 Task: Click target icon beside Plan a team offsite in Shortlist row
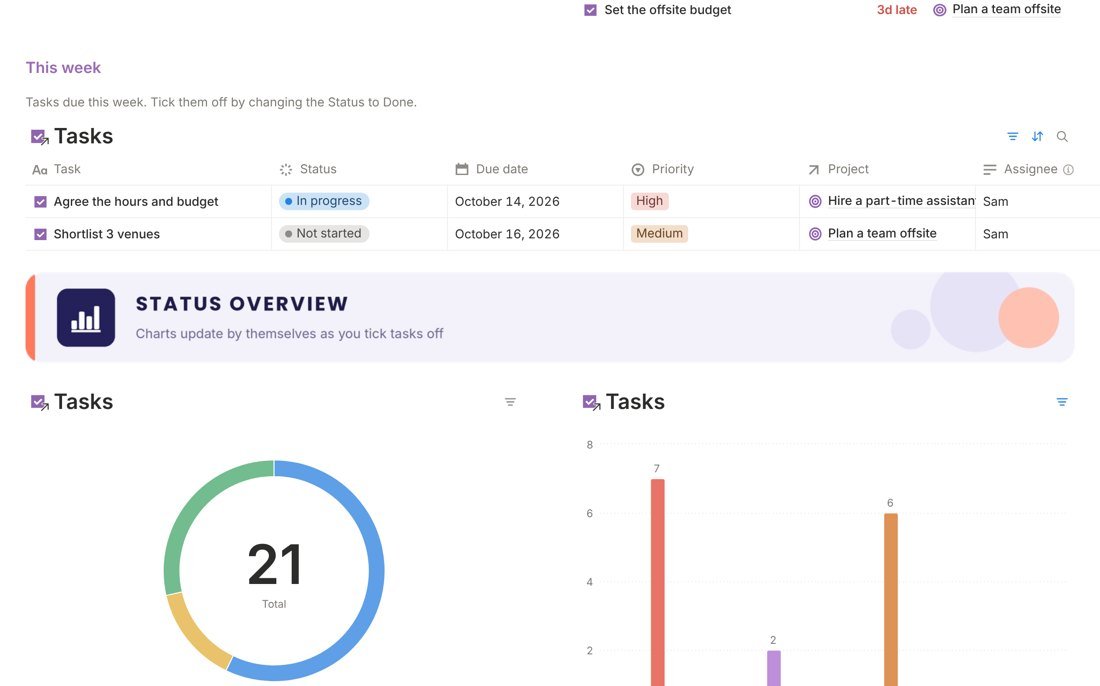[815, 234]
